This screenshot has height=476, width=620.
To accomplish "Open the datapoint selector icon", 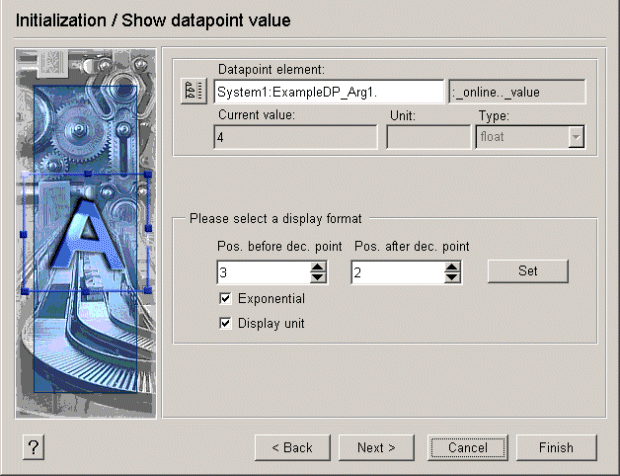I will click(x=189, y=92).
